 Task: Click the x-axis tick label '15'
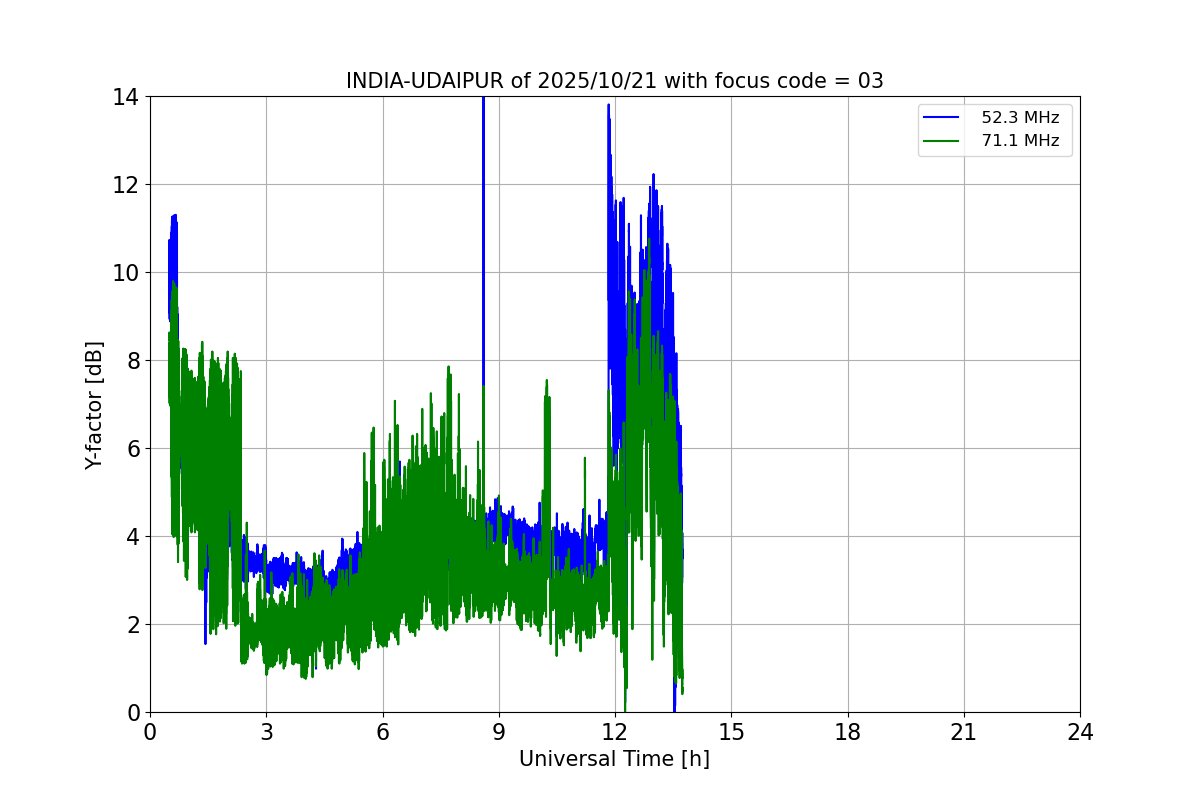(731, 732)
